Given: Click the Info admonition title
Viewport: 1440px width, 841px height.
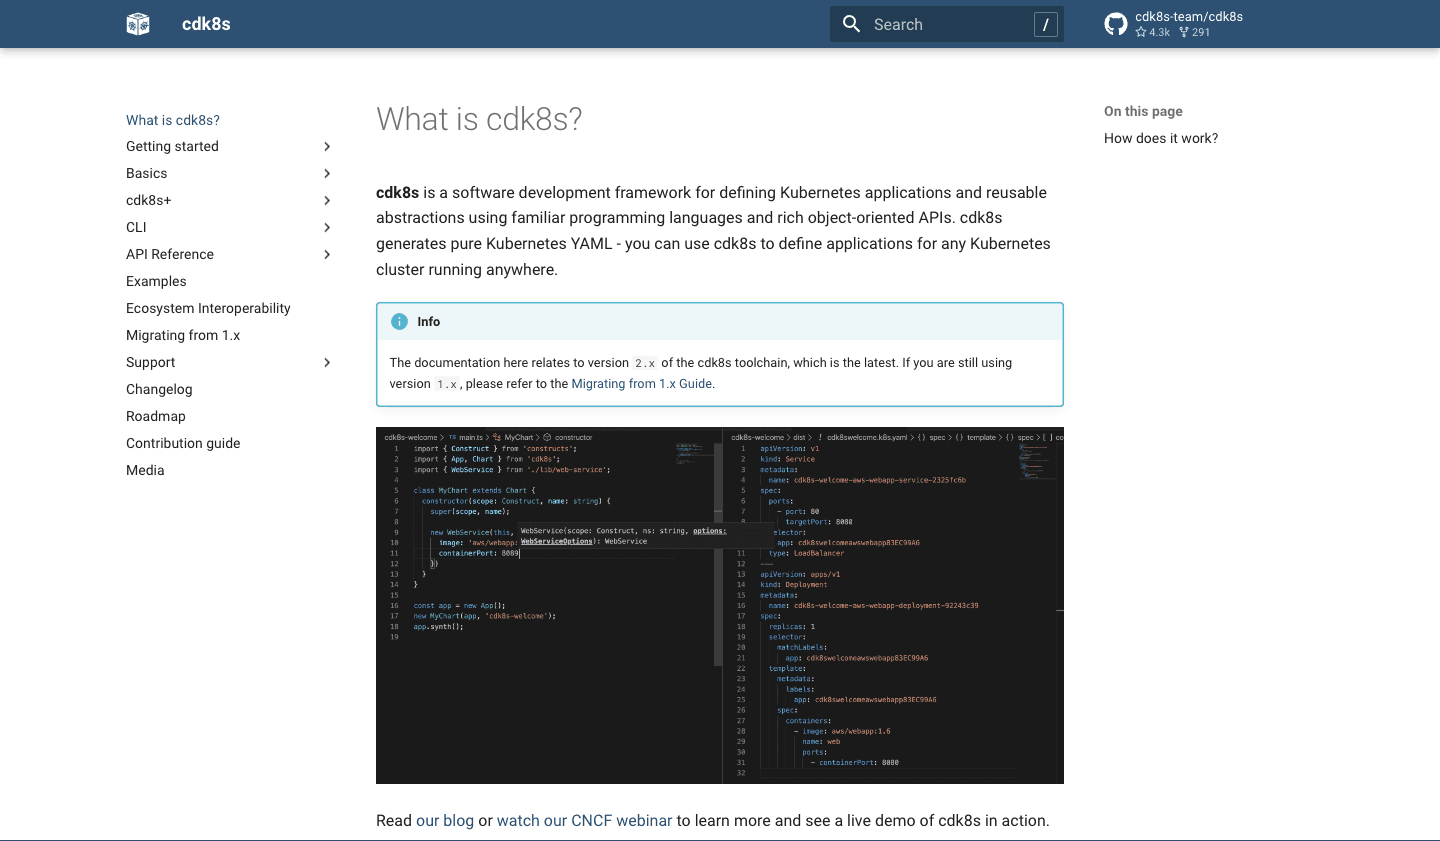Looking at the screenshot, I should (429, 321).
